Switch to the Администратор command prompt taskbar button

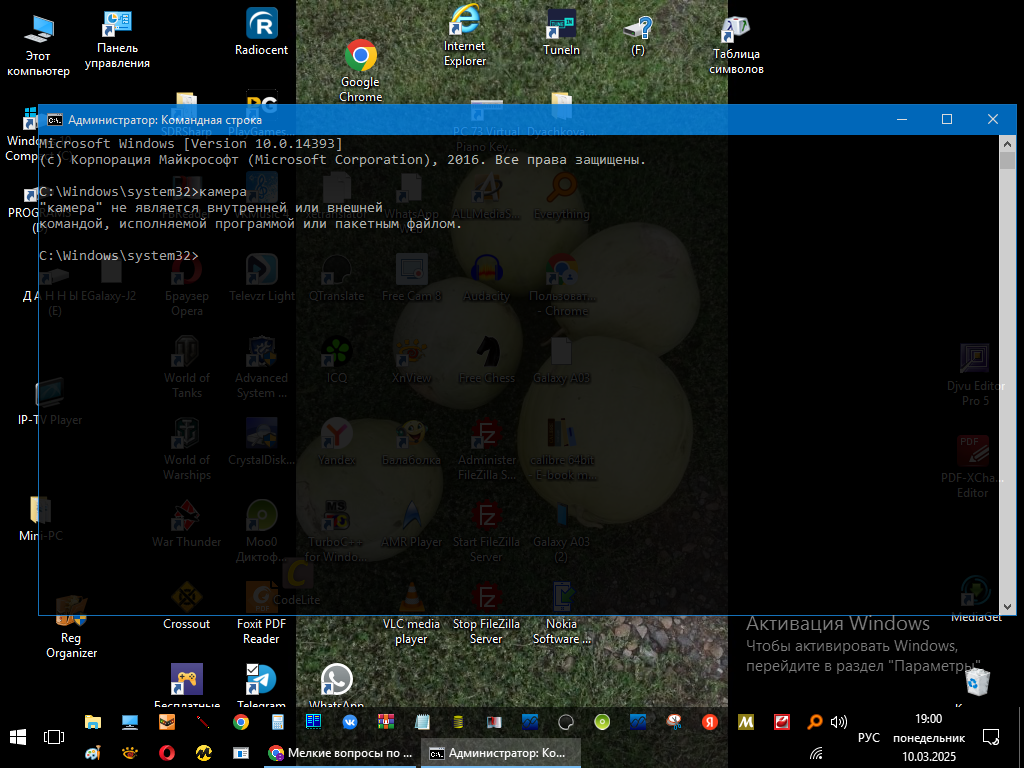coord(500,753)
